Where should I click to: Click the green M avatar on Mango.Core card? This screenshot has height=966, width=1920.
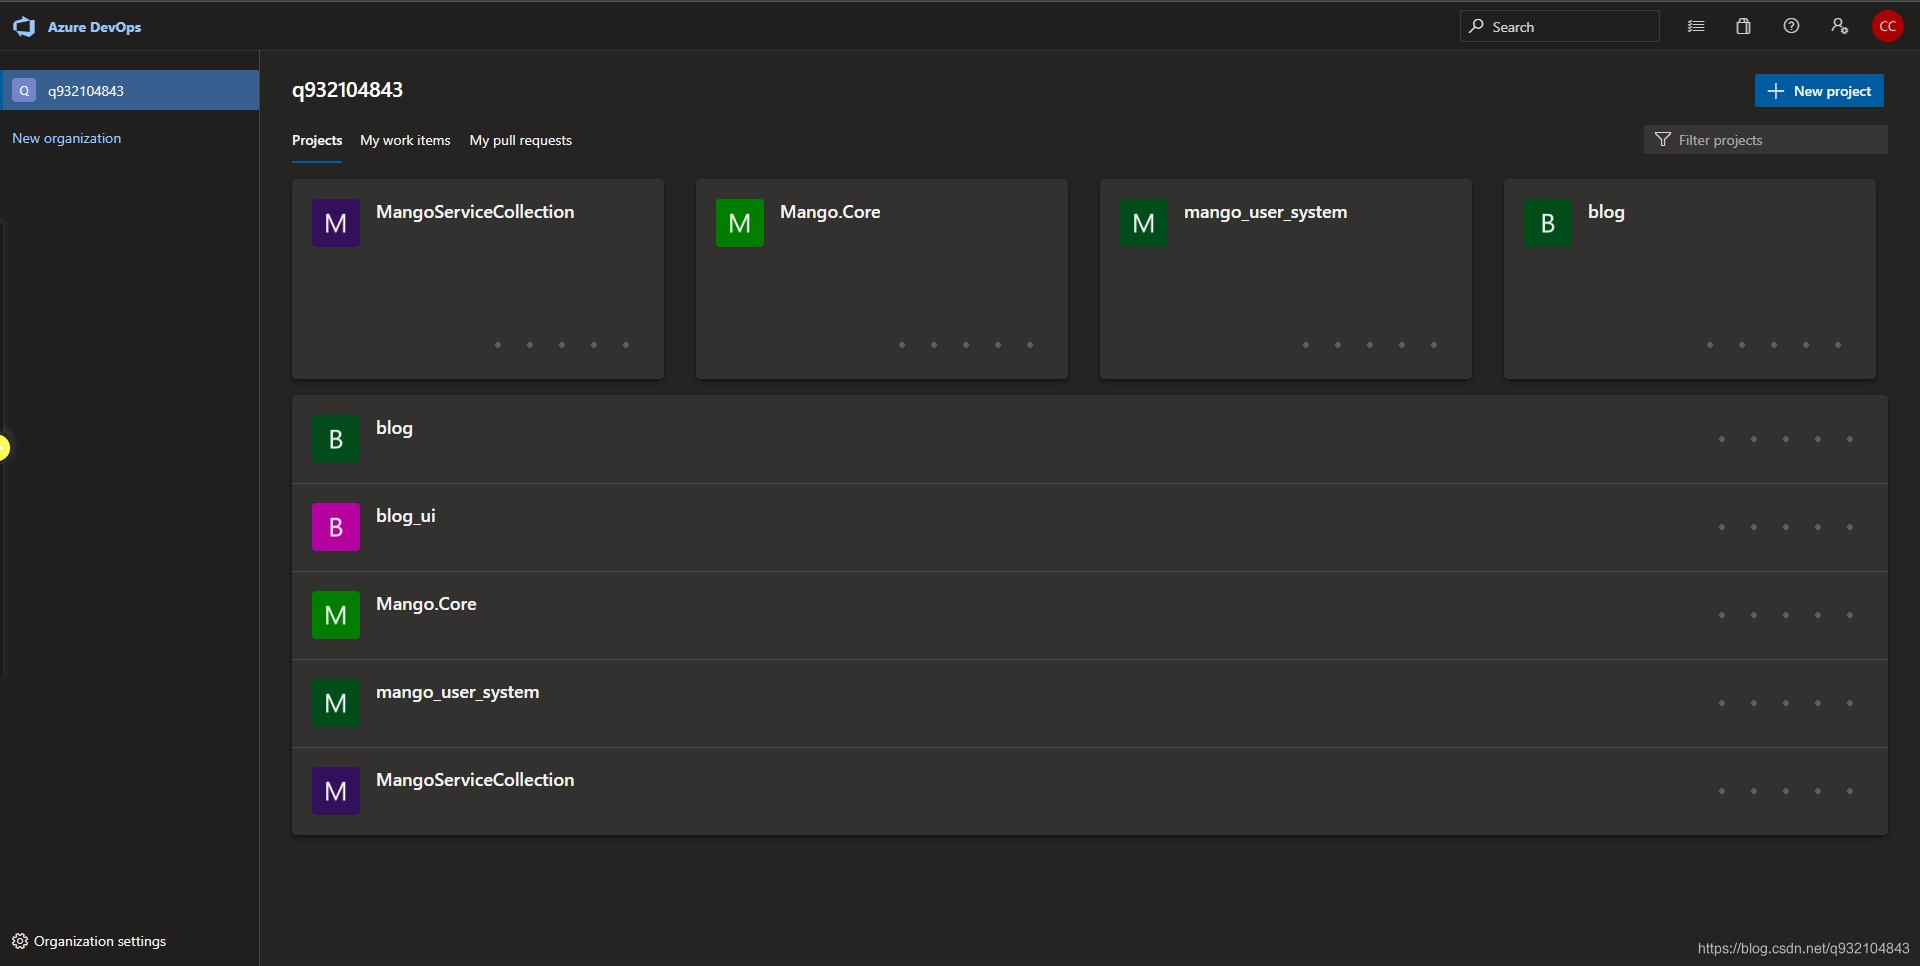740,223
